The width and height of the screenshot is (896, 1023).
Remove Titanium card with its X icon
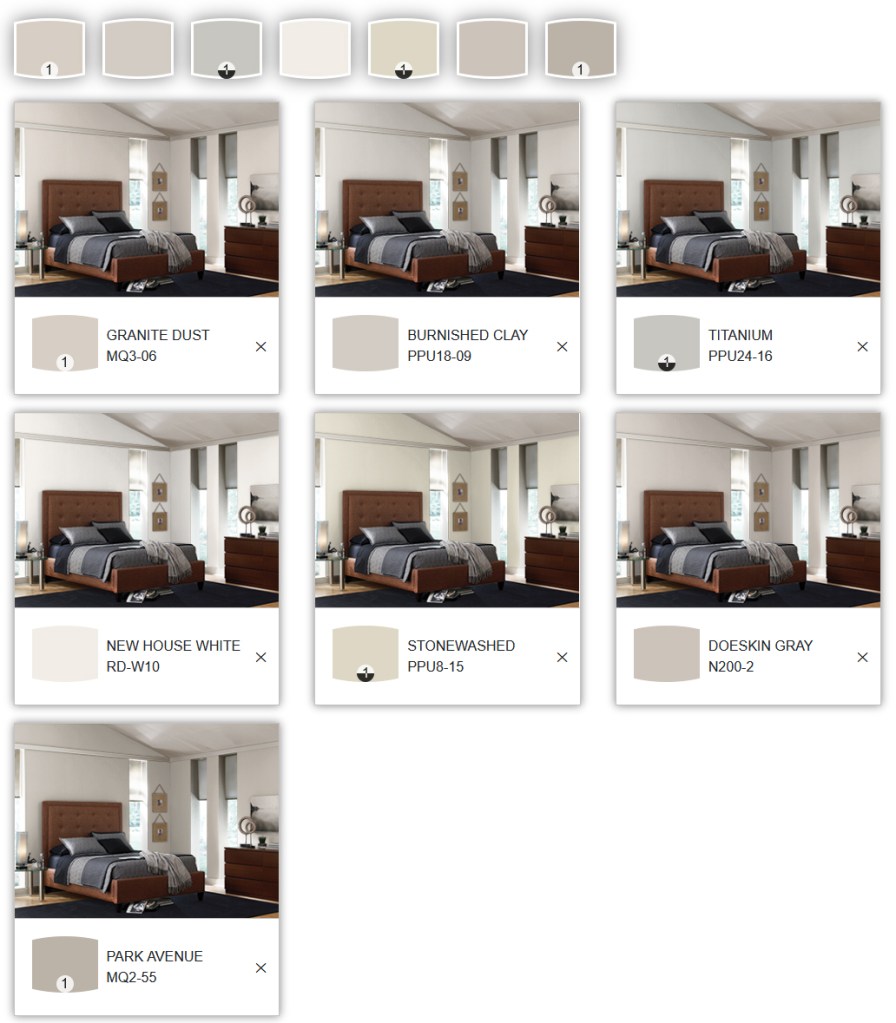point(863,346)
